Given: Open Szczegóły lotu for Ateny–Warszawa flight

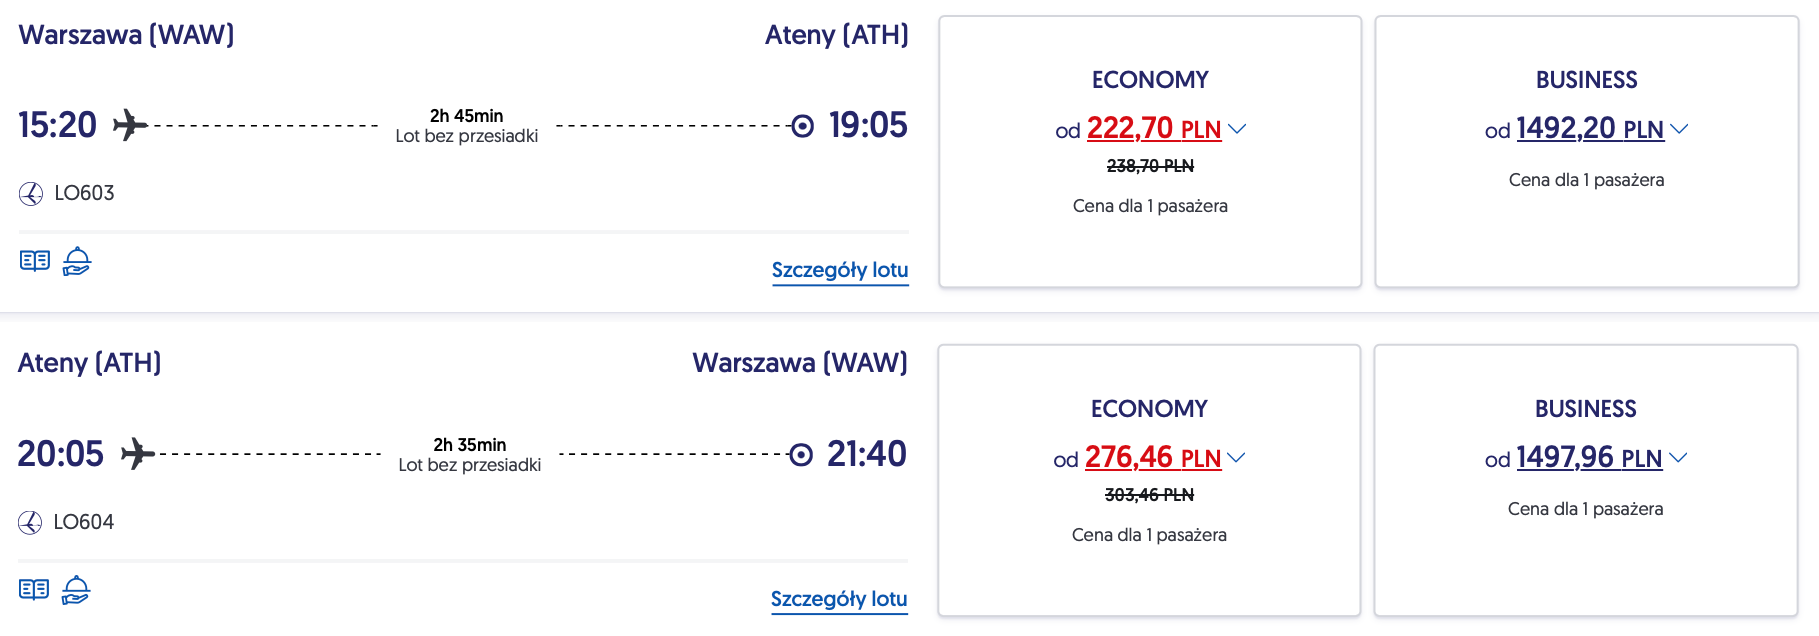Looking at the screenshot, I should click(x=839, y=599).
